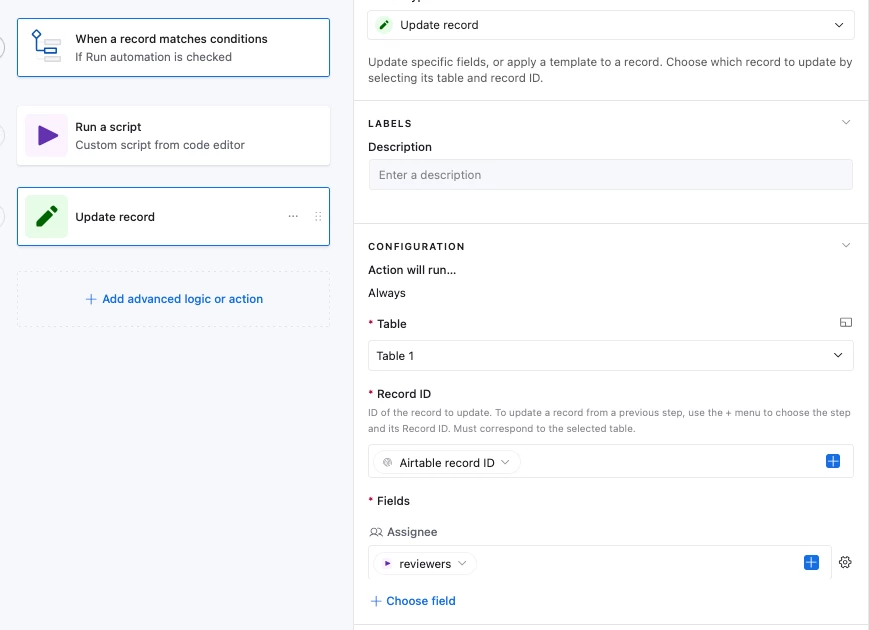
Task: Select the 'When a record matches conditions' trigger
Action: click(x=173, y=47)
